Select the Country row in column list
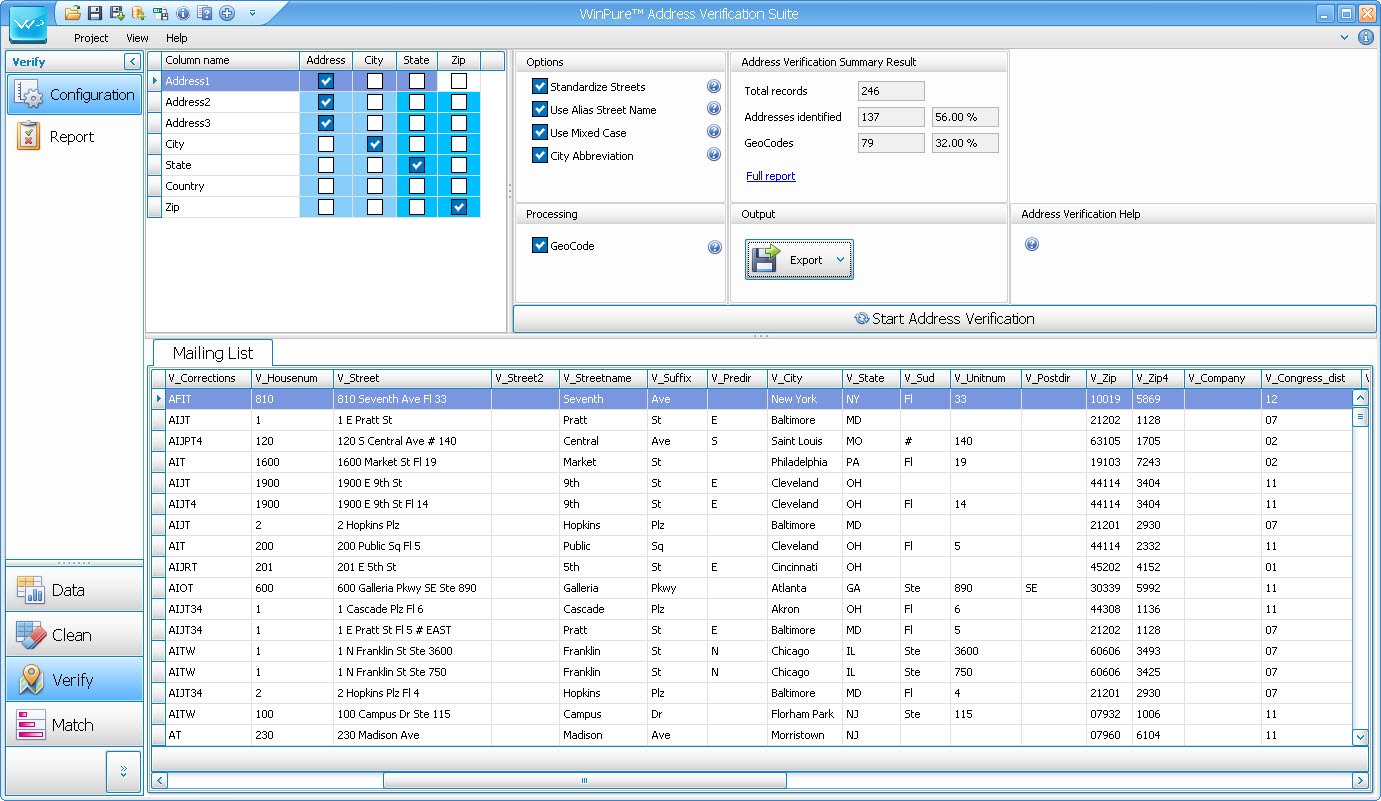 231,186
